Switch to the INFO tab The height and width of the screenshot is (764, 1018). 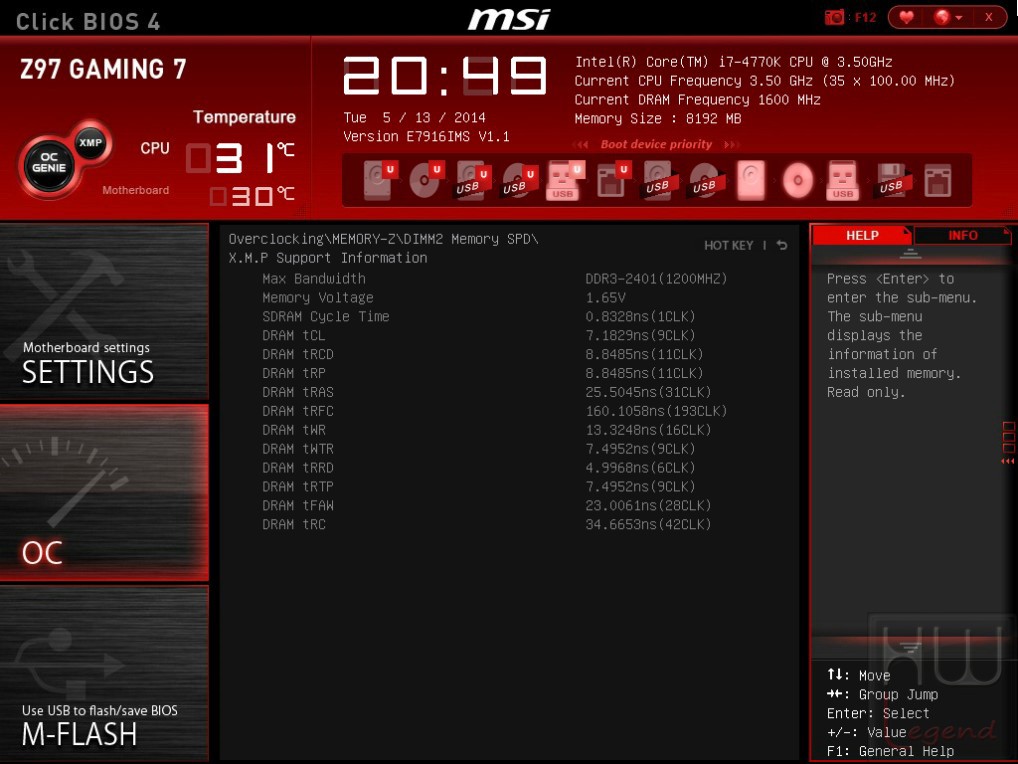[x=962, y=235]
